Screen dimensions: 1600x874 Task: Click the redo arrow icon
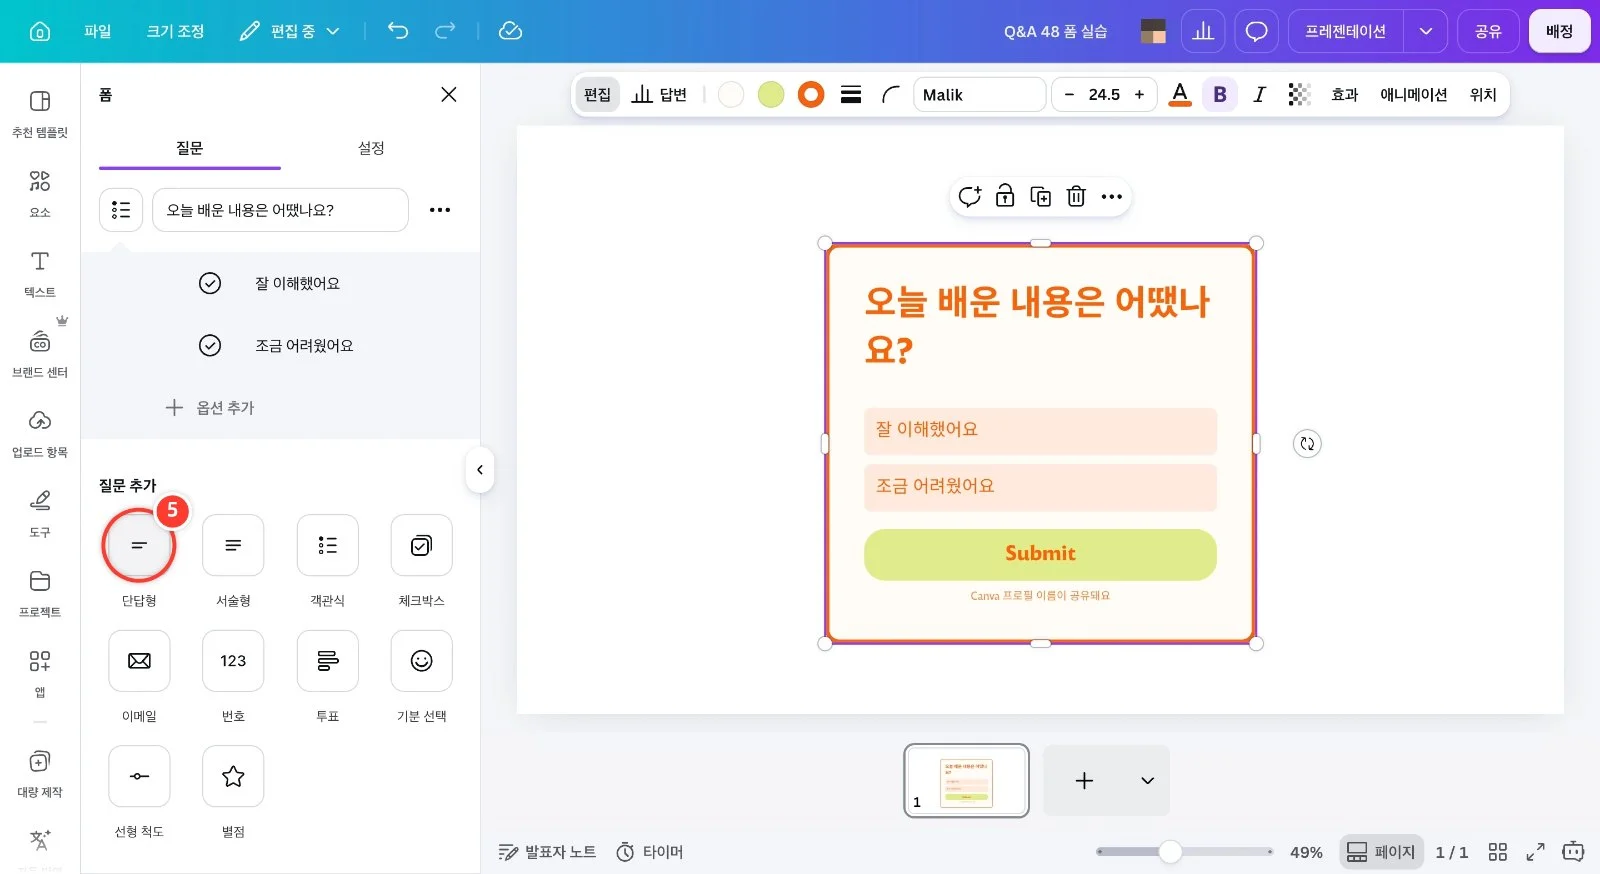[x=445, y=31]
